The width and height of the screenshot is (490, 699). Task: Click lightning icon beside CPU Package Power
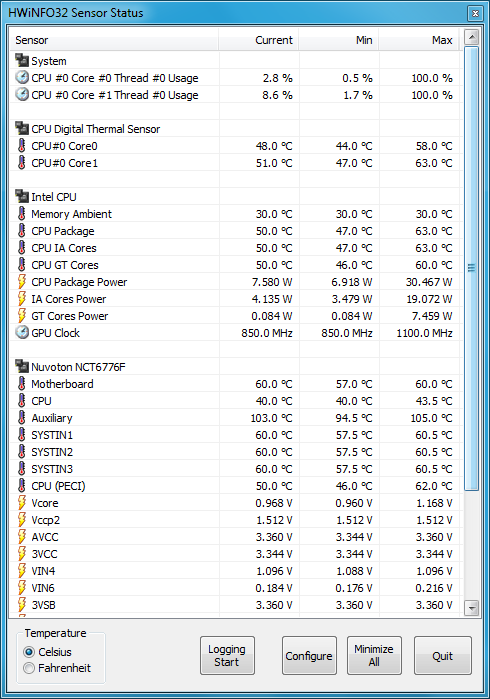coord(21,281)
